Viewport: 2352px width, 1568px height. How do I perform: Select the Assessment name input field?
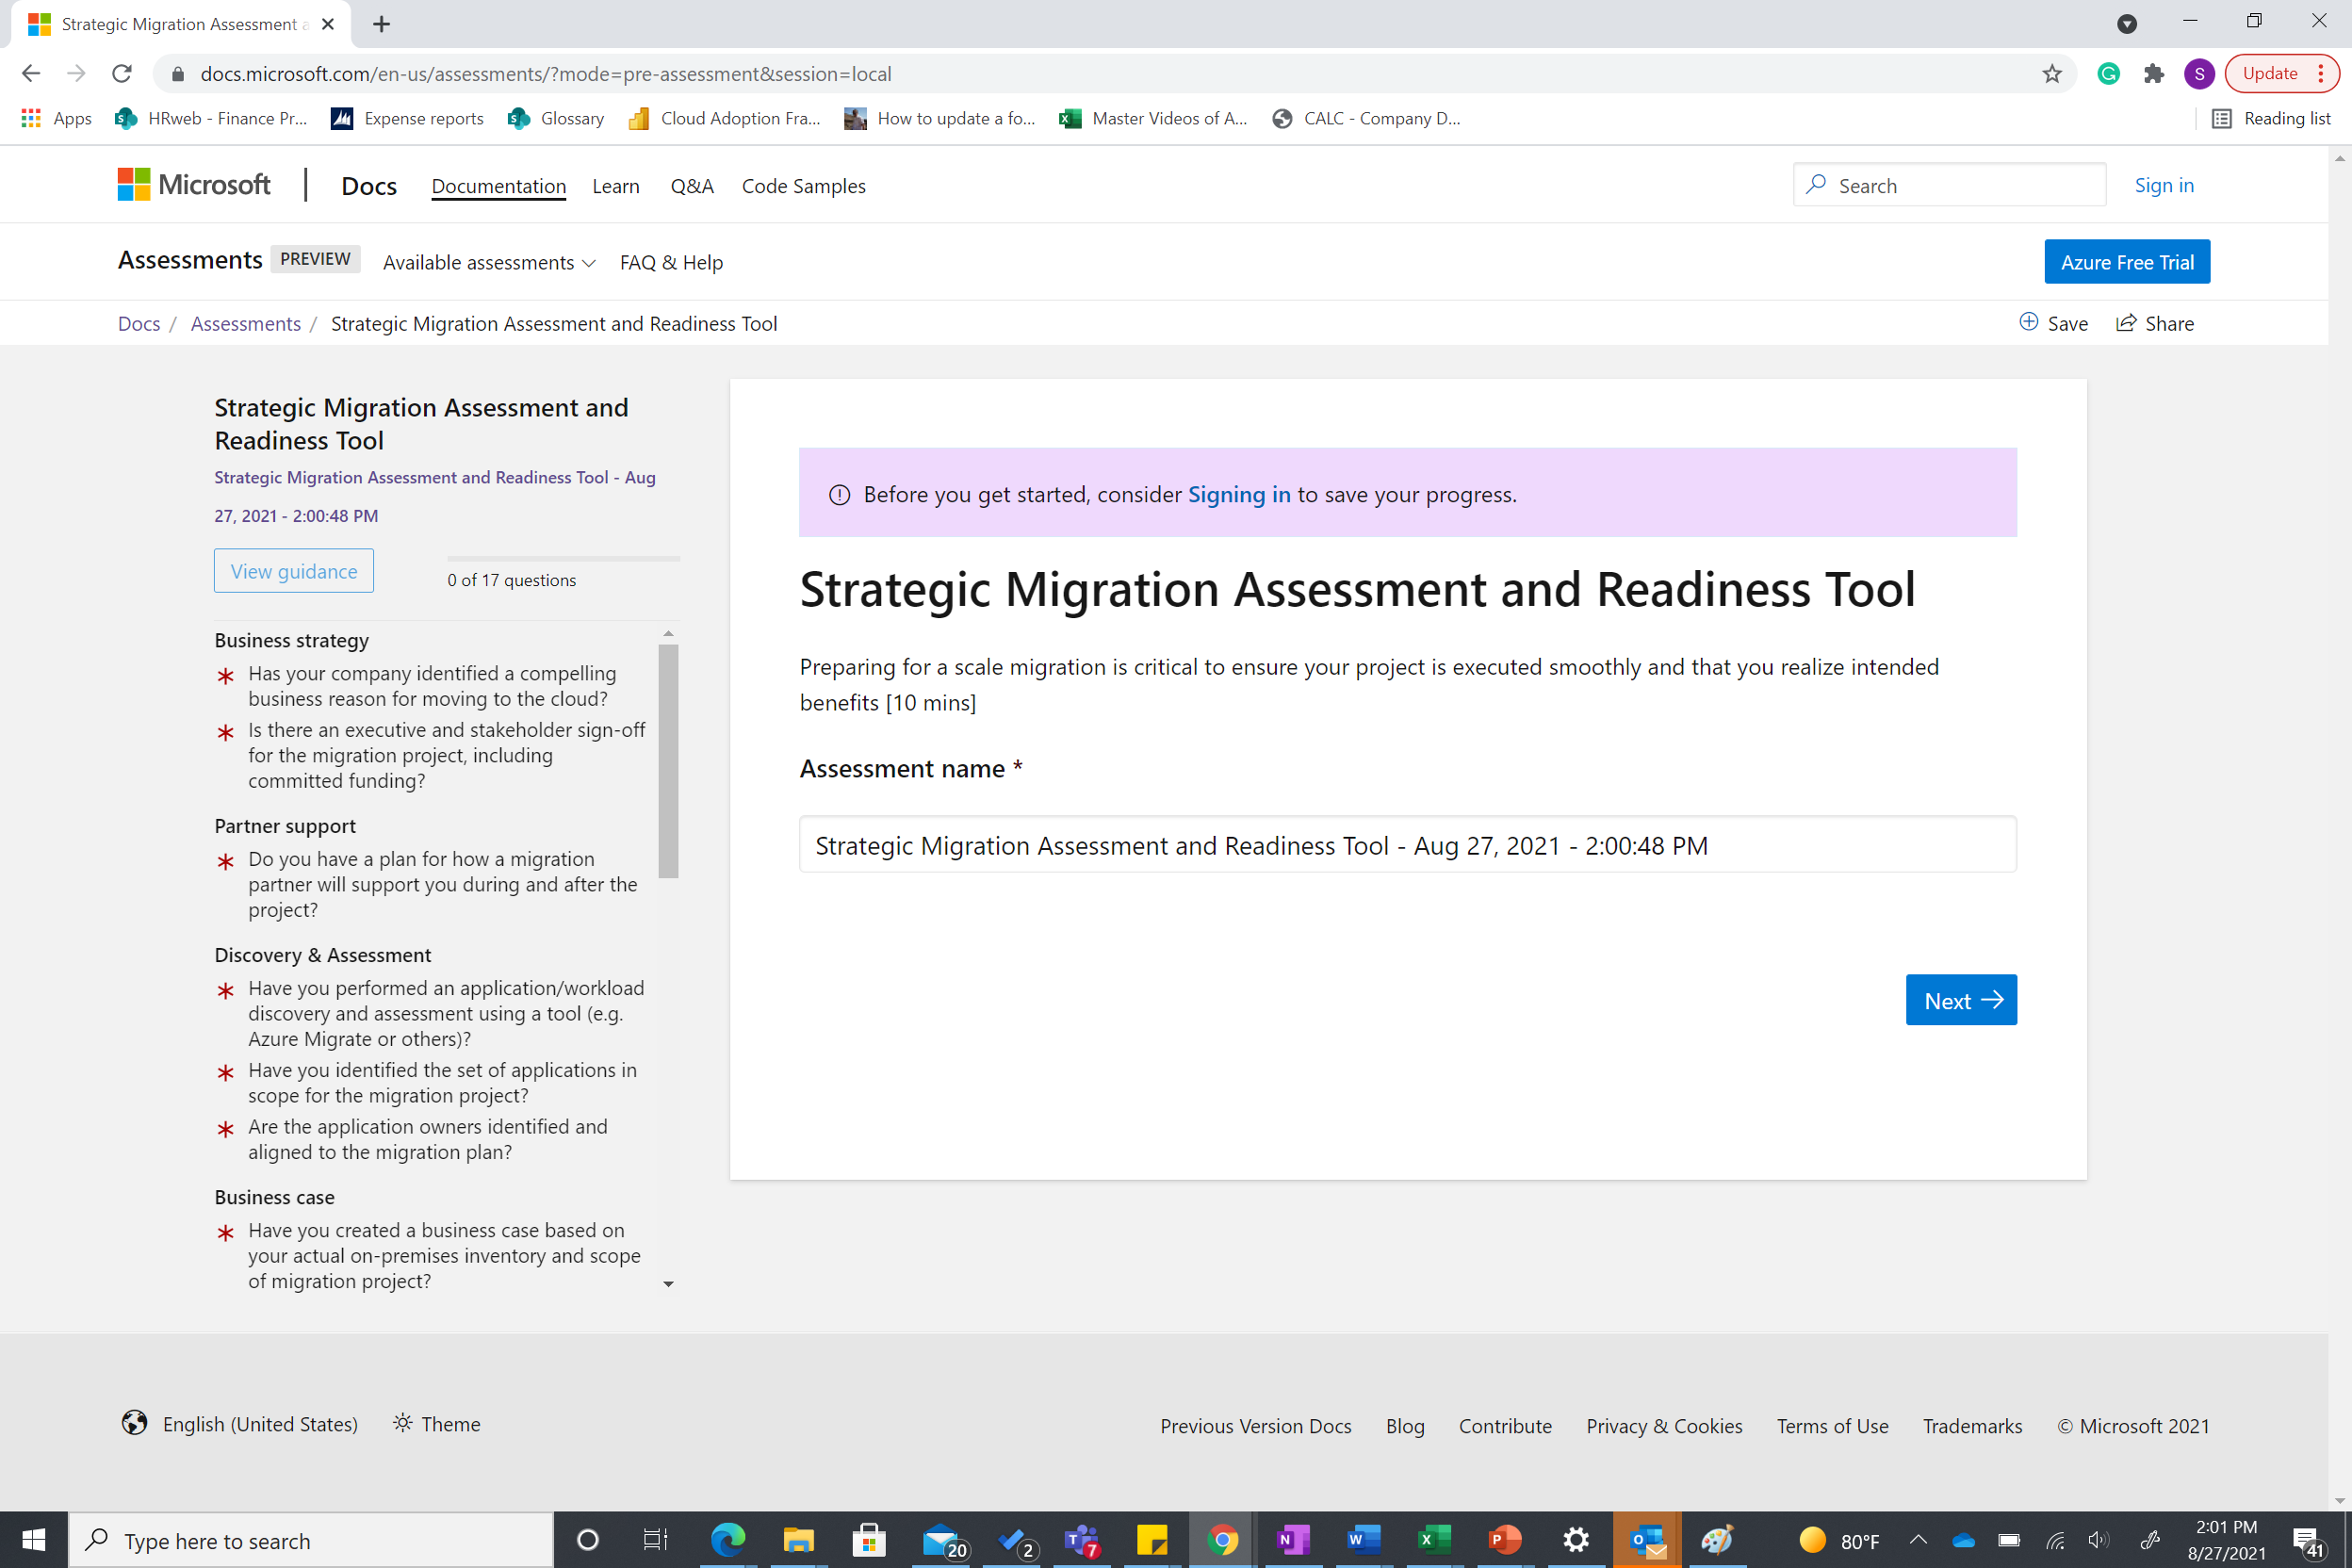[x=1407, y=843]
